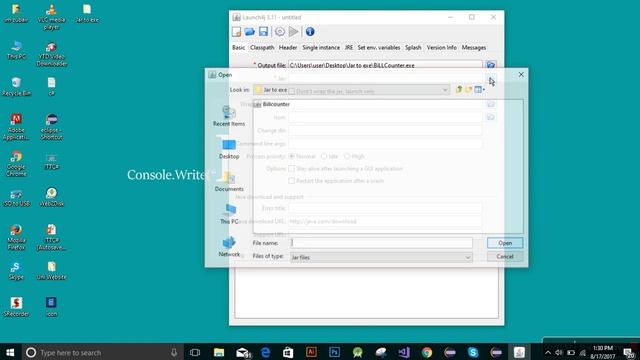
Task: Switch to the Set env. variables tab
Action: (379, 48)
